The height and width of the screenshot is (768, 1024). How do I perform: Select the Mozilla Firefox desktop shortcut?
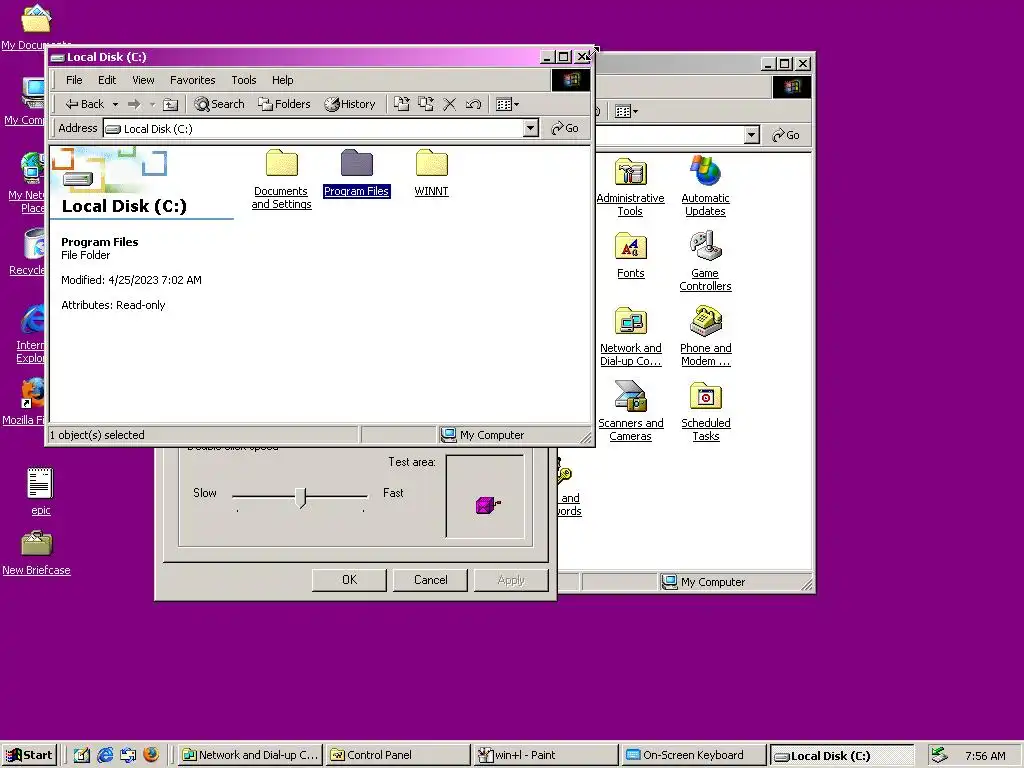tap(26, 401)
